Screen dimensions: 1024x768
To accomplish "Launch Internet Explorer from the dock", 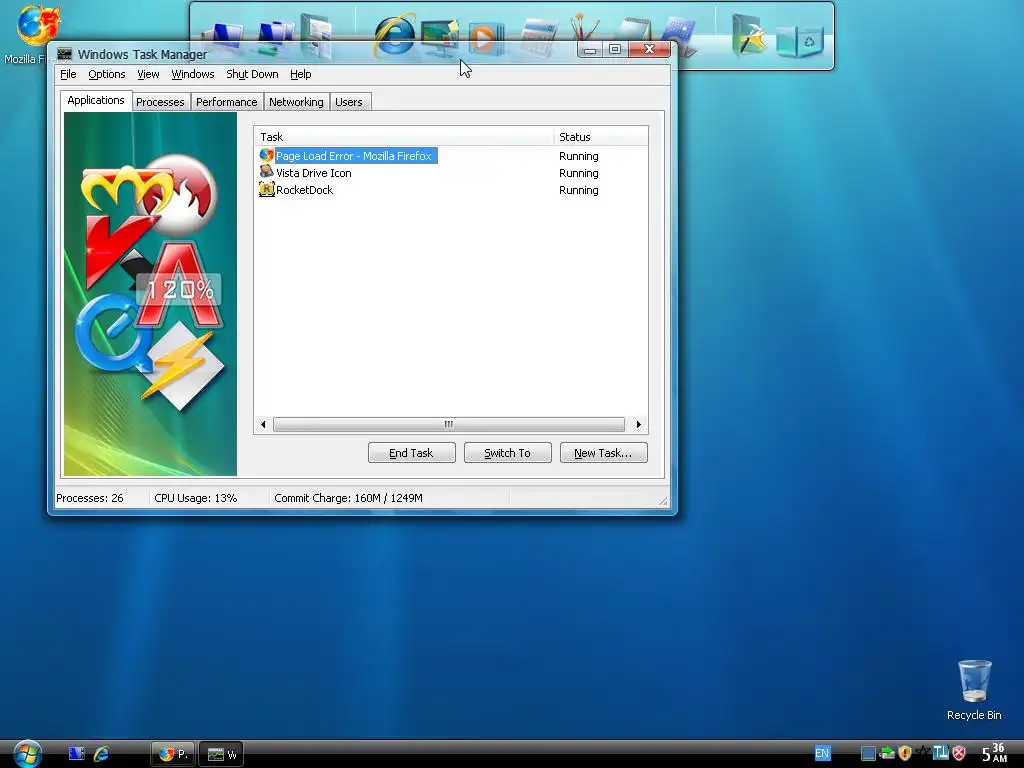I will point(394,35).
